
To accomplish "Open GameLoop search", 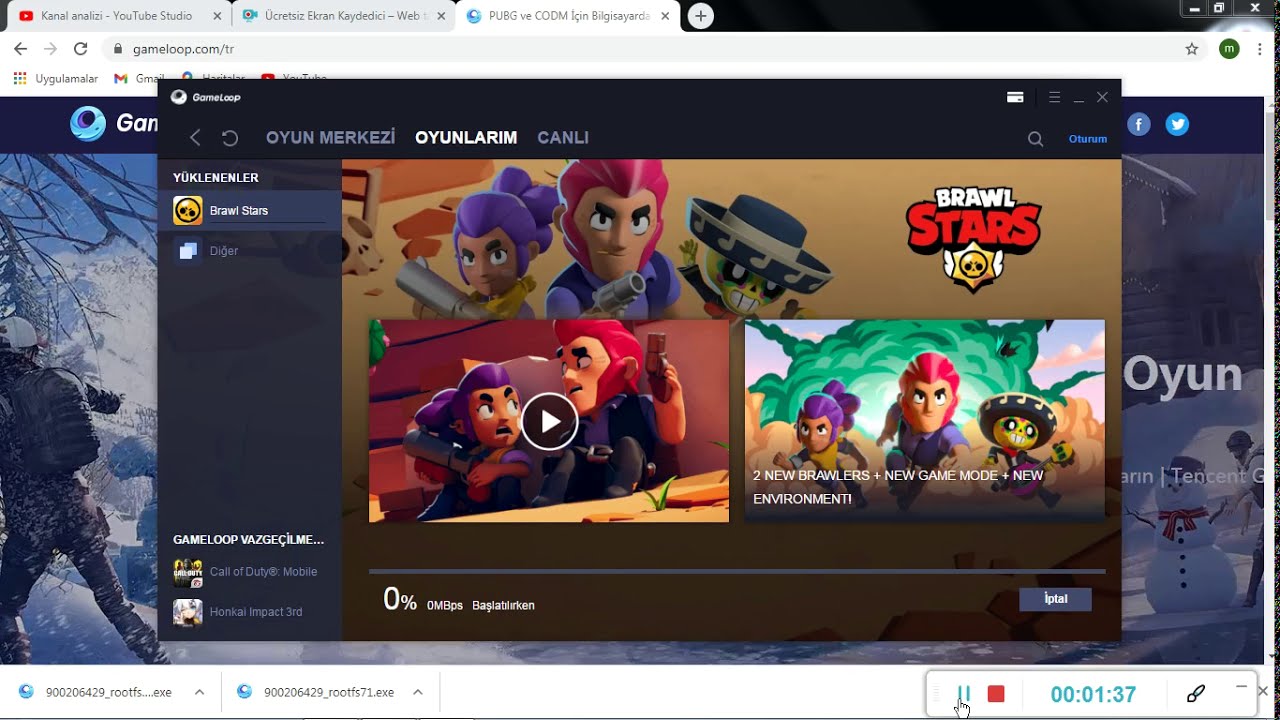I will point(1035,139).
